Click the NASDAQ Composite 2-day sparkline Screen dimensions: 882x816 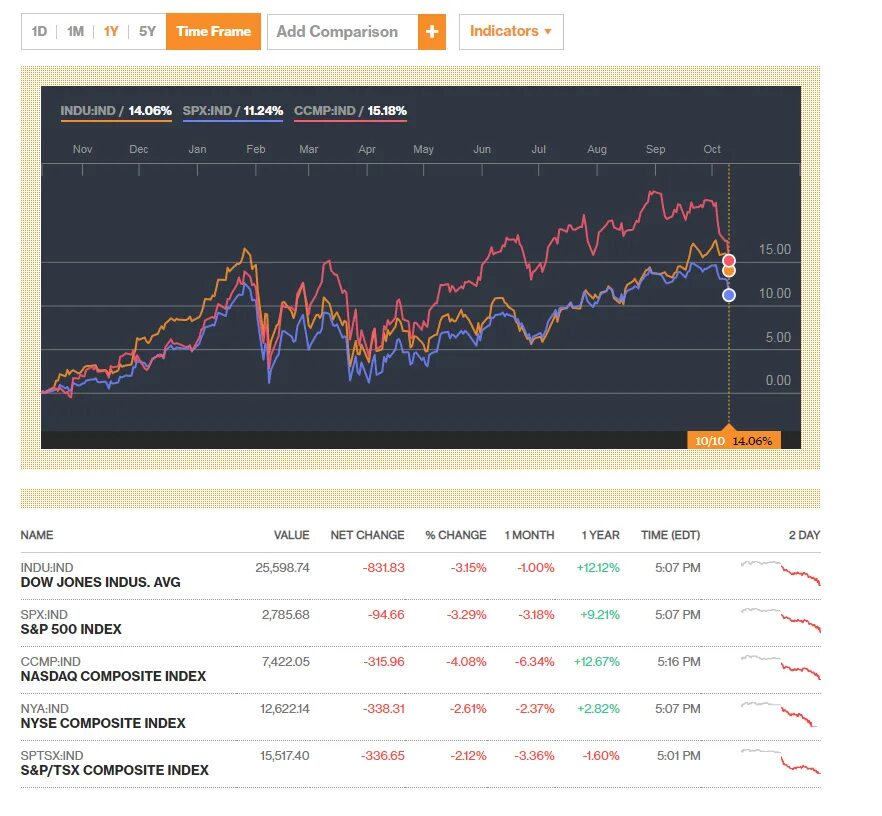[x=781, y=668]
